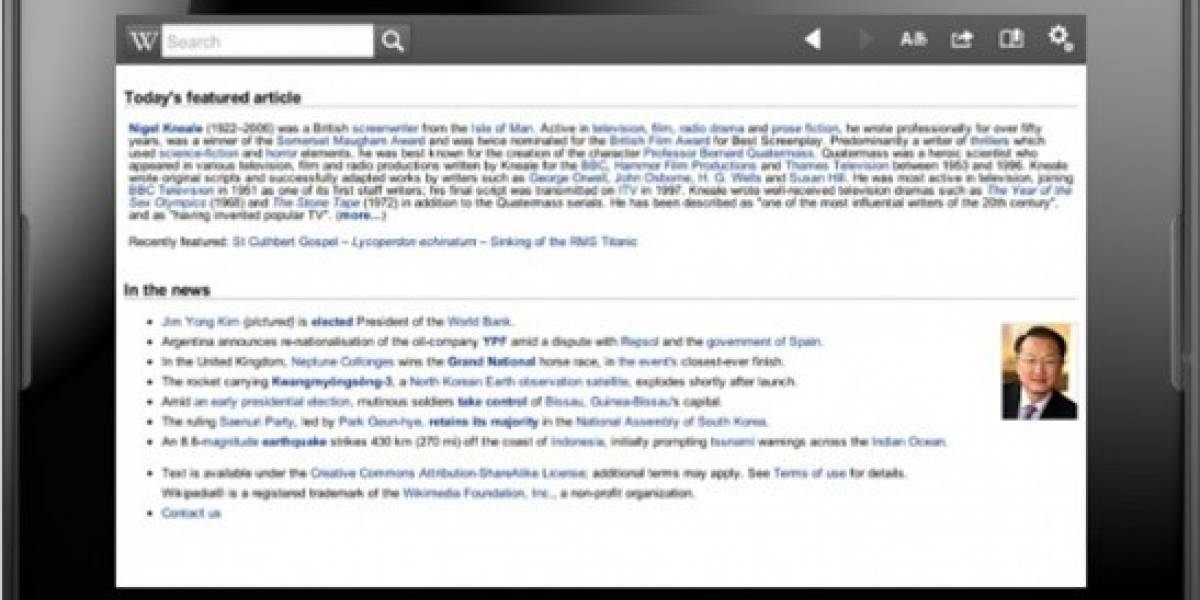1200x600 pixels.
Task: Tap the share page icon
Action: tap(961, 39)
